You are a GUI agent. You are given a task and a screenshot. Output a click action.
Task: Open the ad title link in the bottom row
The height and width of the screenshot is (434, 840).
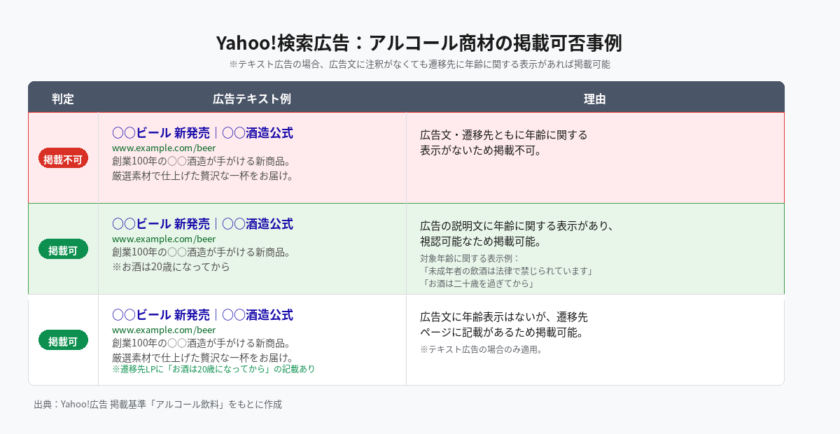[202, 315]
